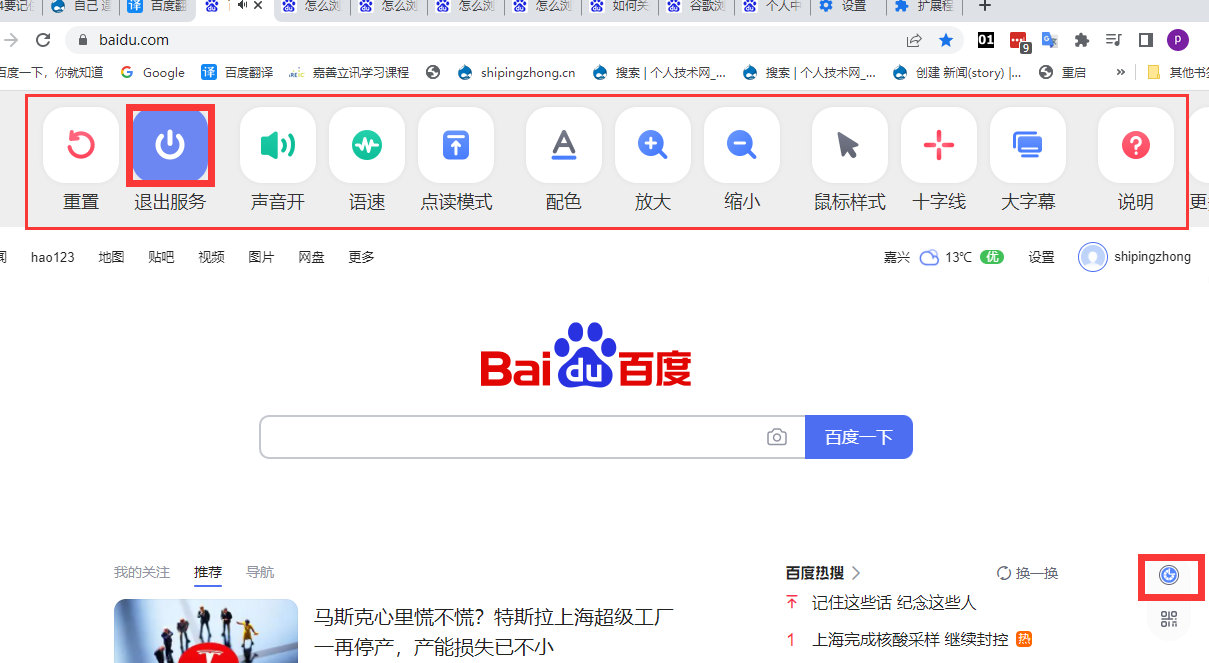This screenshot has height=663, width=1209.
Task: Click the camera image search icon
Action: [x=777, y=437]
